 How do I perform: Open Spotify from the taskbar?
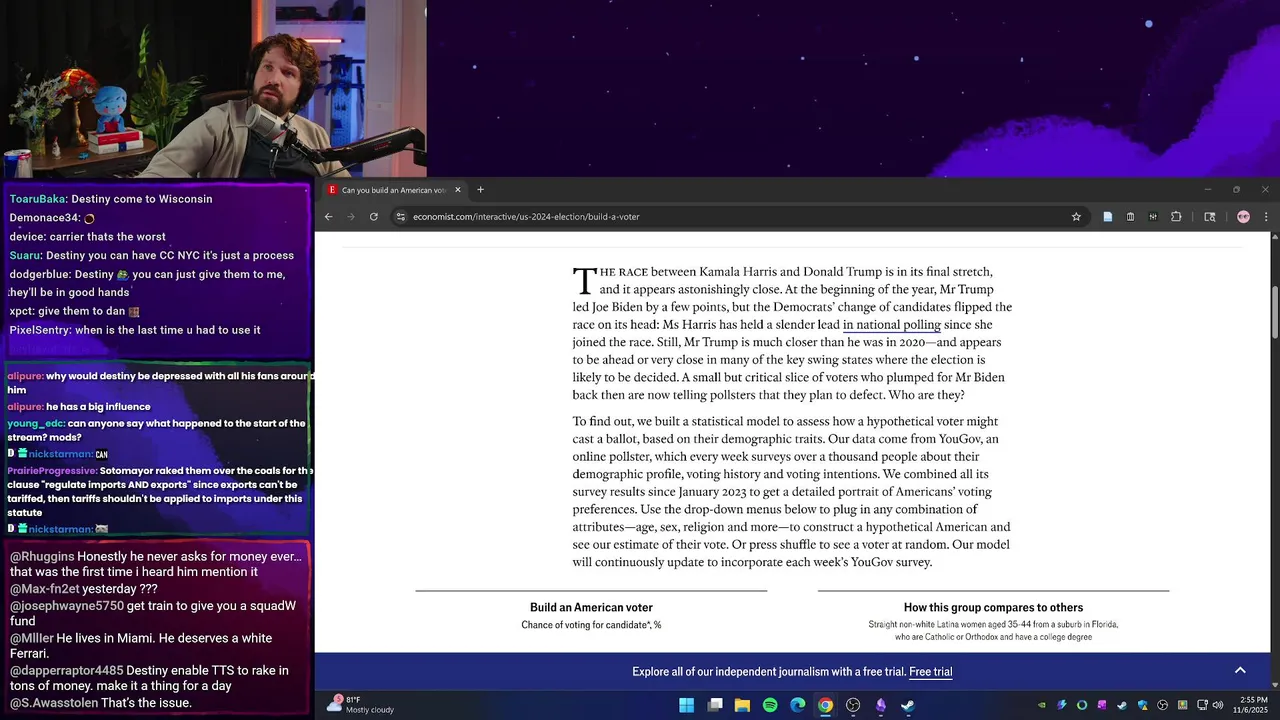pos(770,705)
